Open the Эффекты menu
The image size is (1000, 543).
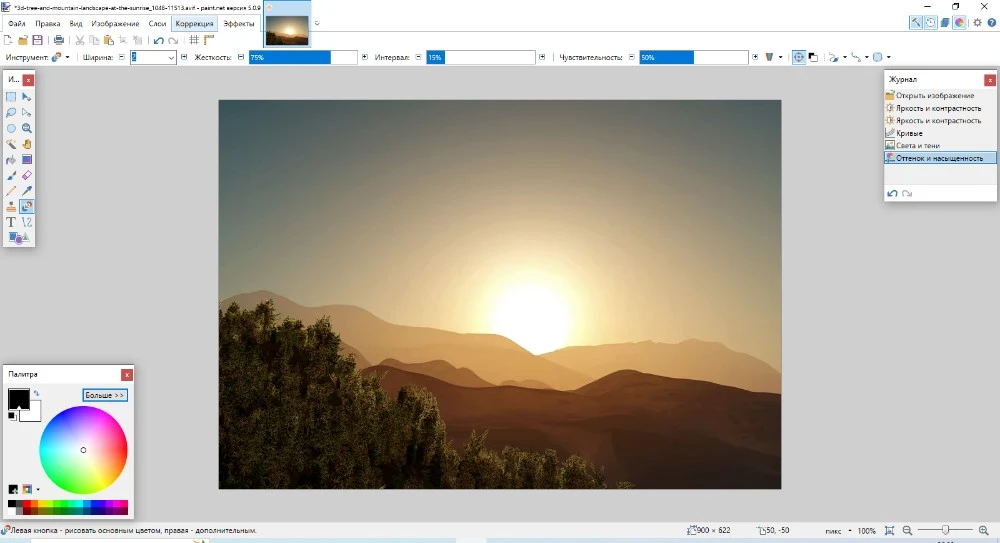click(239, 23)
